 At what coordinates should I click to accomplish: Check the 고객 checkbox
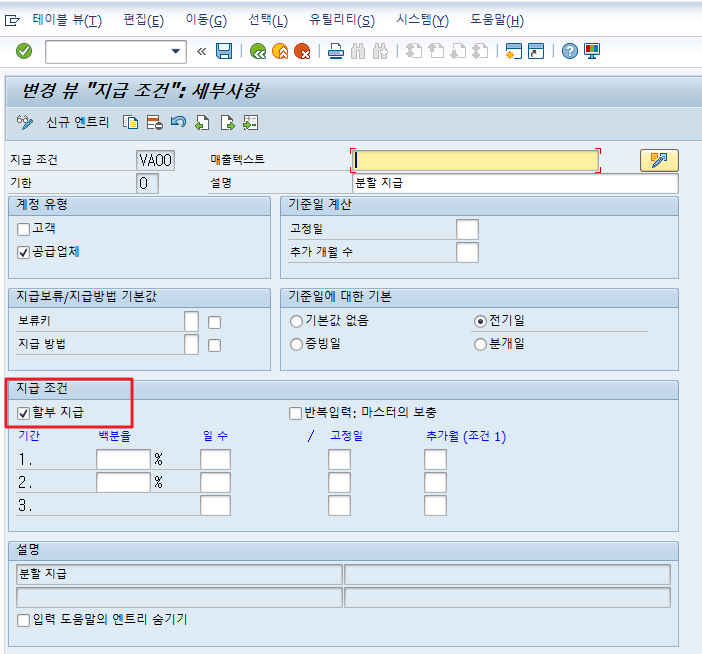(23, 229)
